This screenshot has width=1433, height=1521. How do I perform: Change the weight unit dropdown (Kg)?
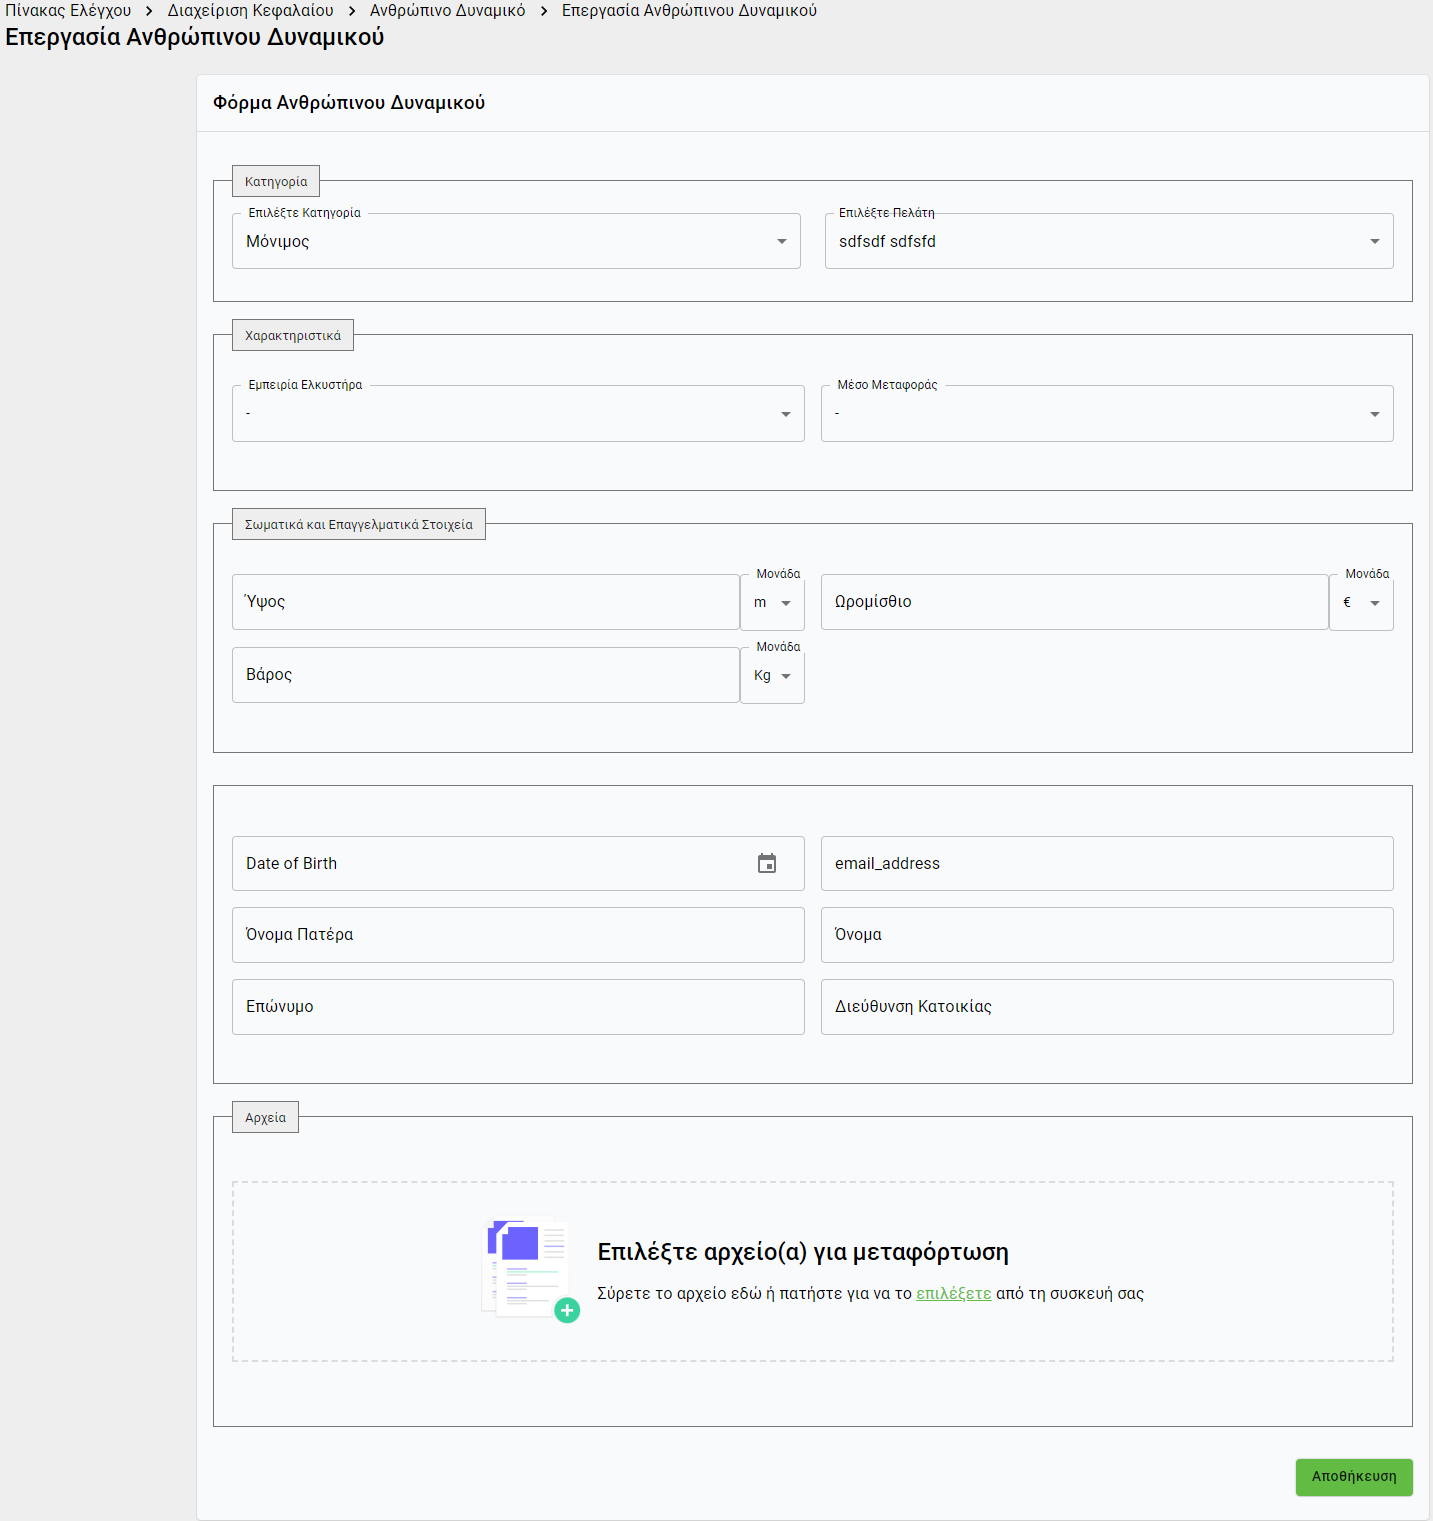[772, 676]
